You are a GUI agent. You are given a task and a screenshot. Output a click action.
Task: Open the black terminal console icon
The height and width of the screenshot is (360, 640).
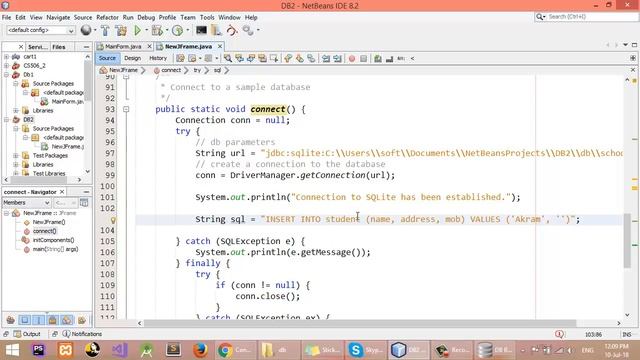pos(201,30)
